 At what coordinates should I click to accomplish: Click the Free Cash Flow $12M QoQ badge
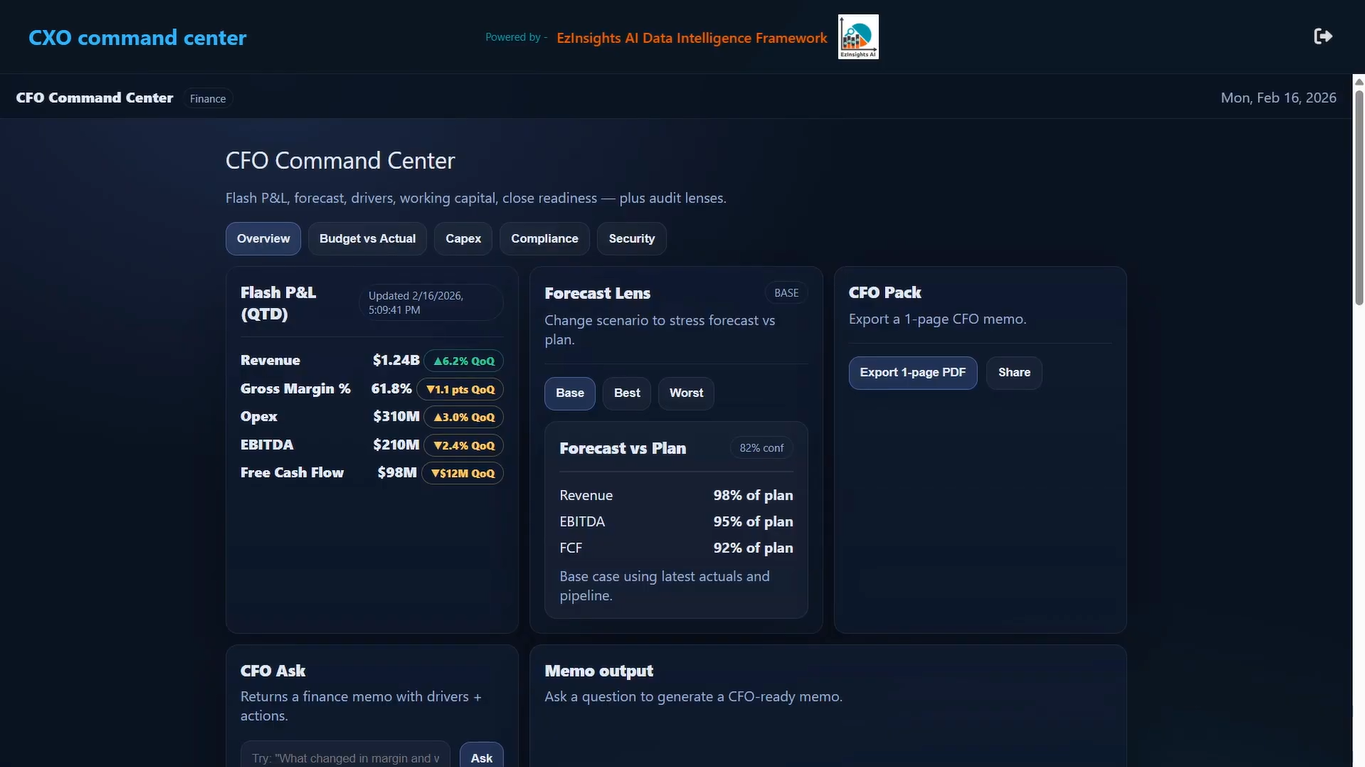[462, 473]
